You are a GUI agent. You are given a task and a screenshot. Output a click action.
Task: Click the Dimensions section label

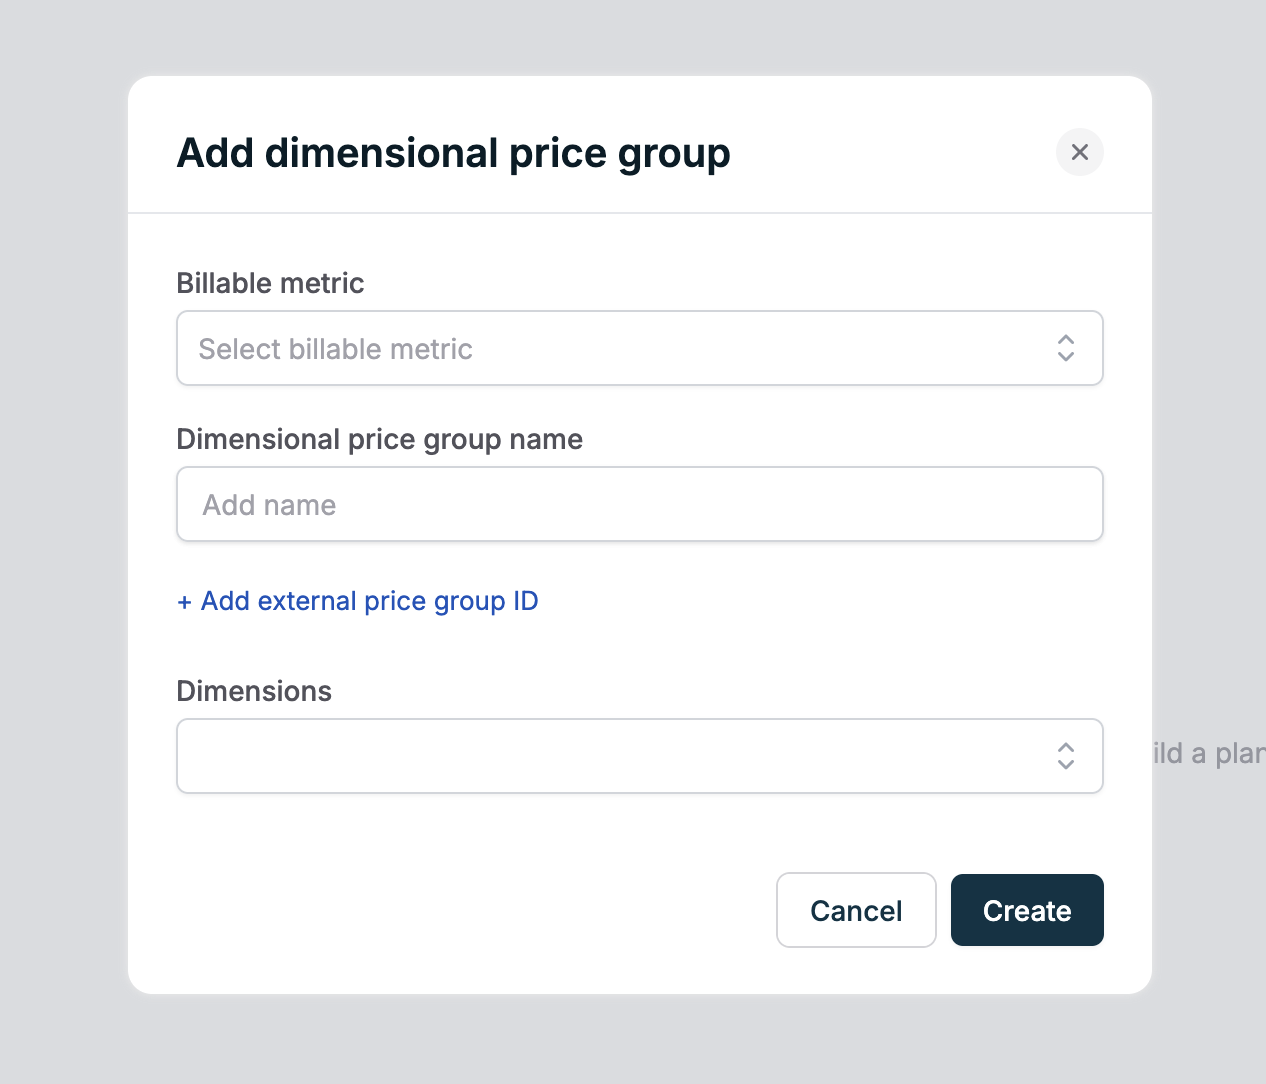coord(253,690)
